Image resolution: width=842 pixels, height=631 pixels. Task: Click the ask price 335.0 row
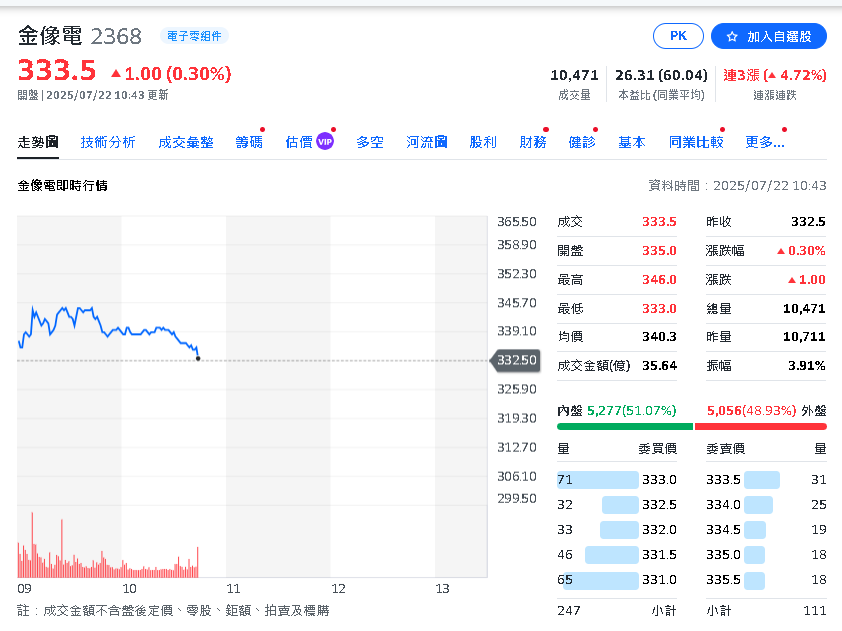coord(766,555)
